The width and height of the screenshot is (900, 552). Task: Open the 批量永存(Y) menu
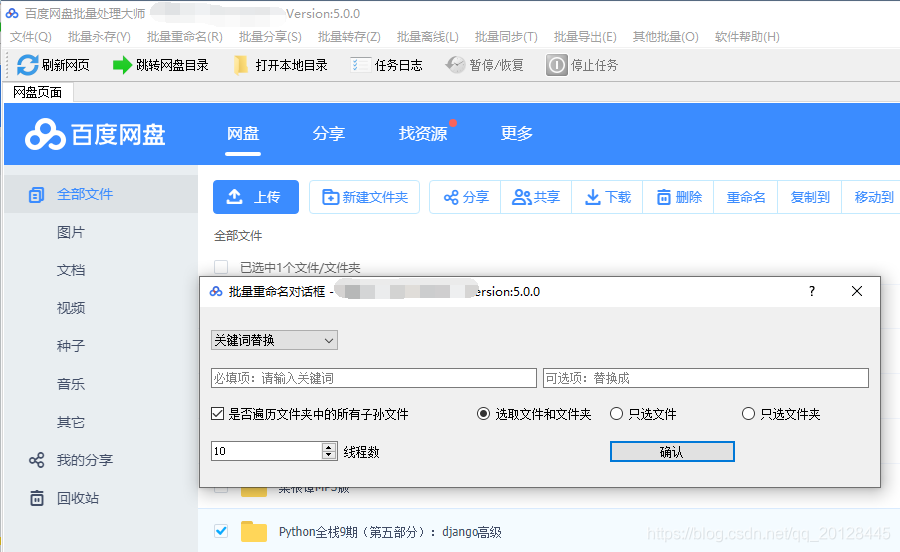click(x=99, y=37)
